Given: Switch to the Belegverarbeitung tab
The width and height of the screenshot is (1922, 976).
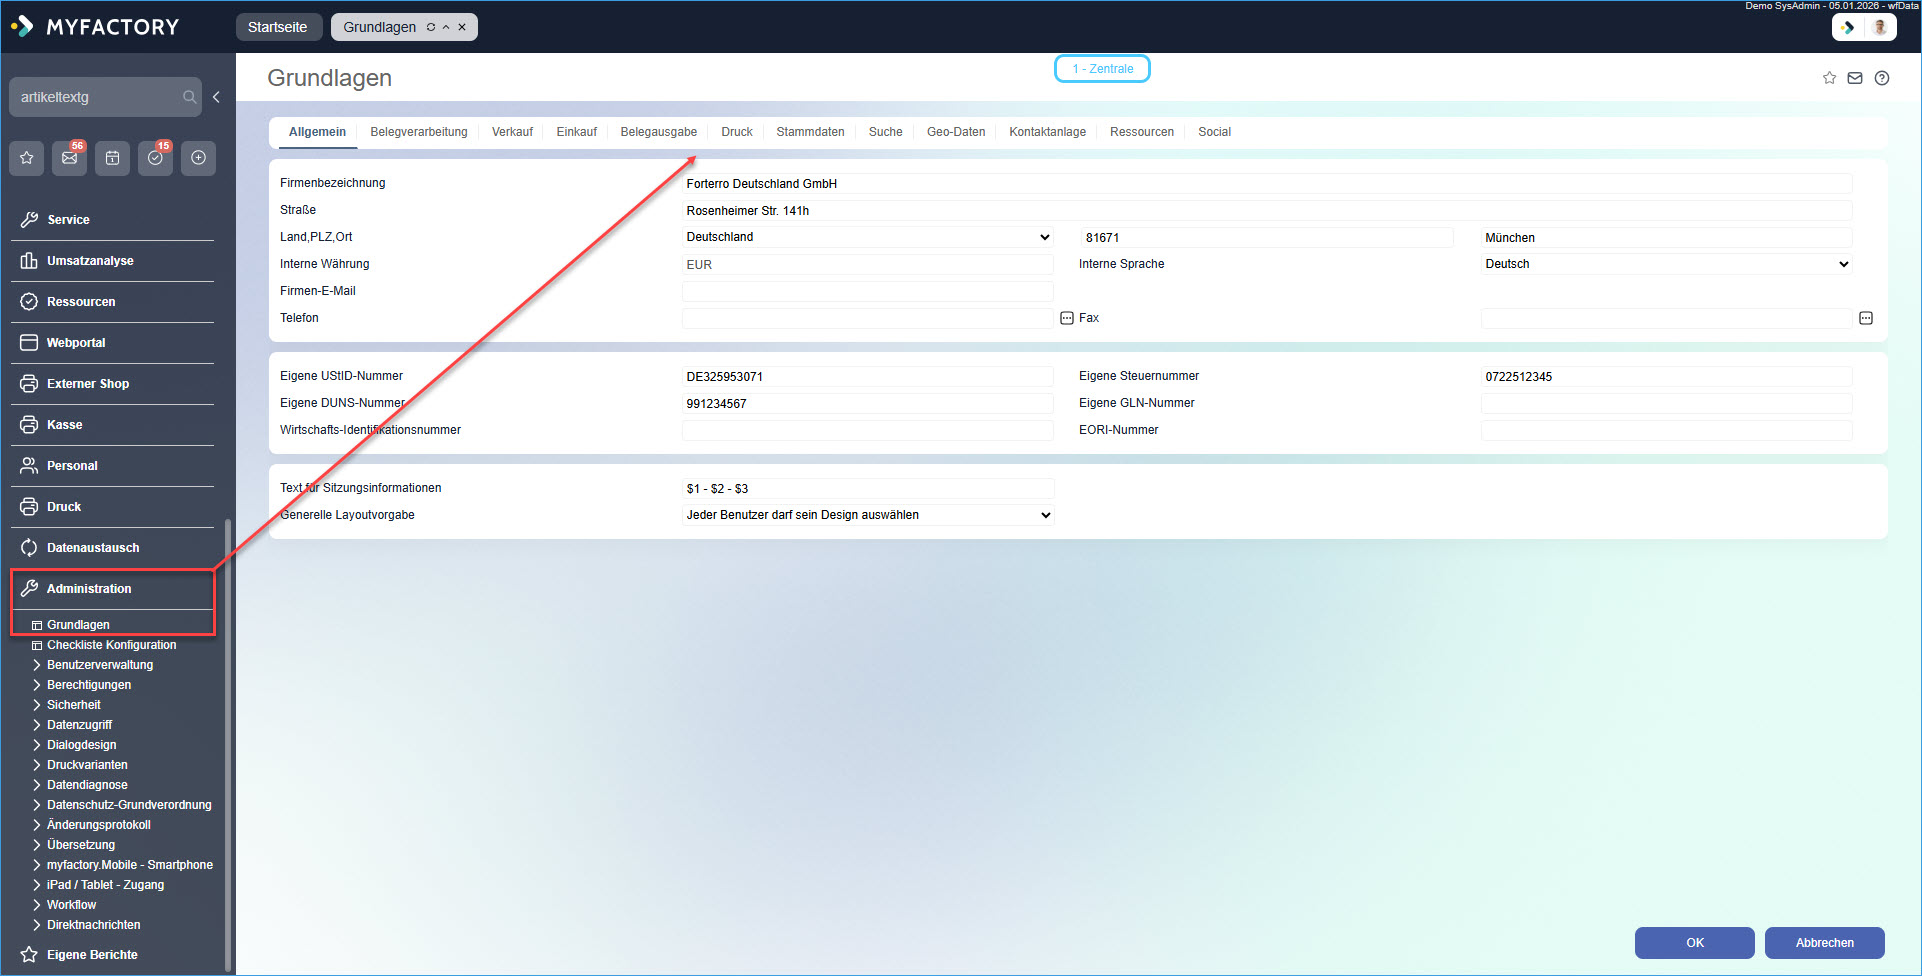Looking at the screenshot, I should [419, 132].
